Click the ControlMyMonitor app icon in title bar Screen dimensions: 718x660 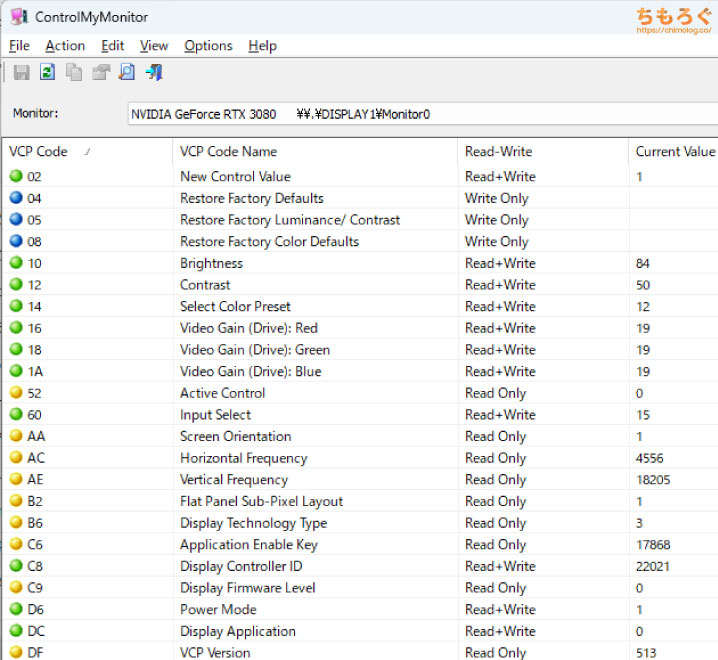click(19, 17)
